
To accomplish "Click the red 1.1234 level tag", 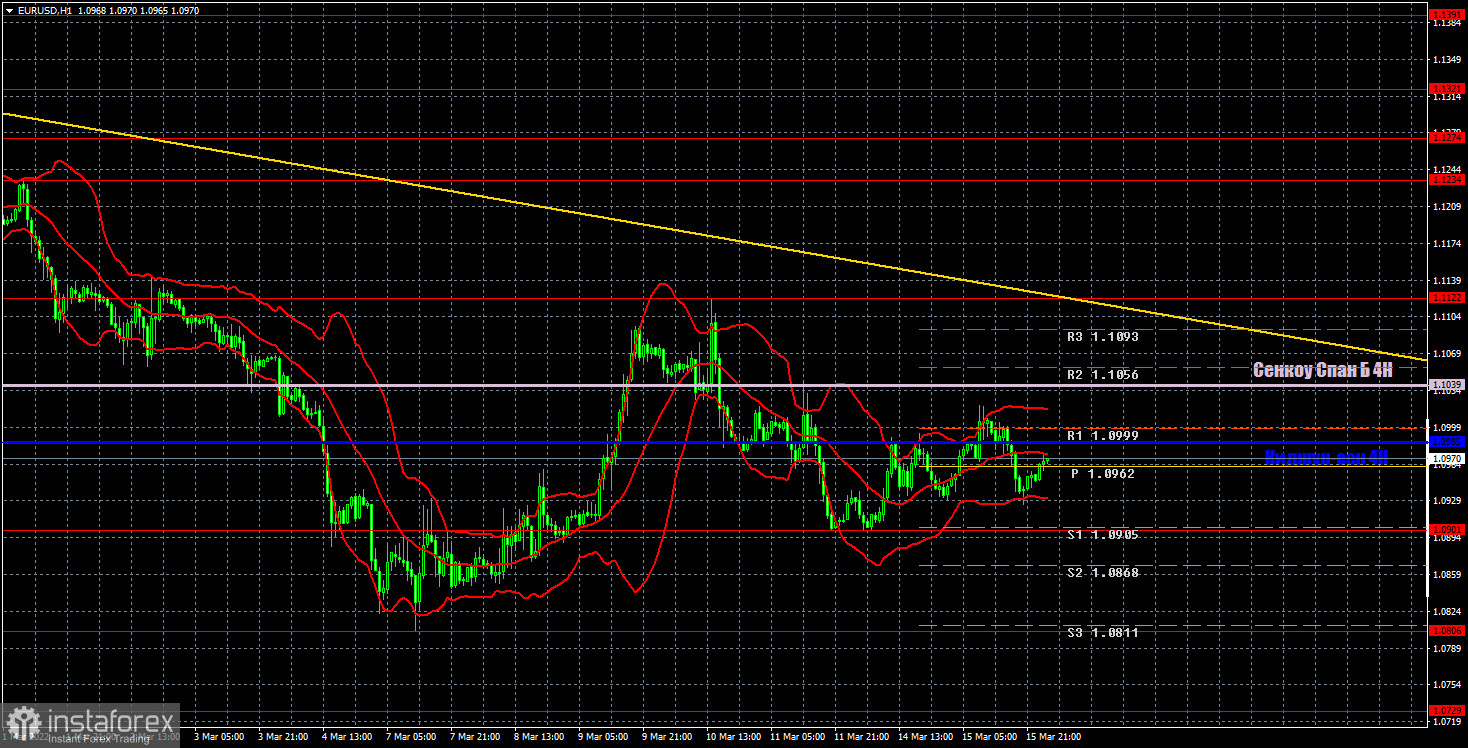I will [1448, 180].
